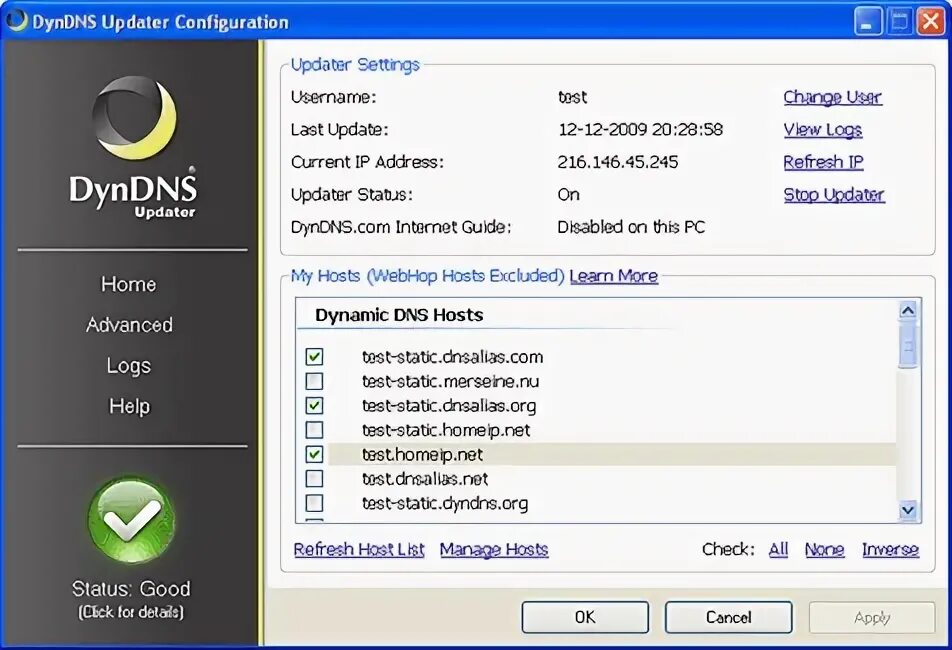Click Stop Updater link

coord(834,195)
